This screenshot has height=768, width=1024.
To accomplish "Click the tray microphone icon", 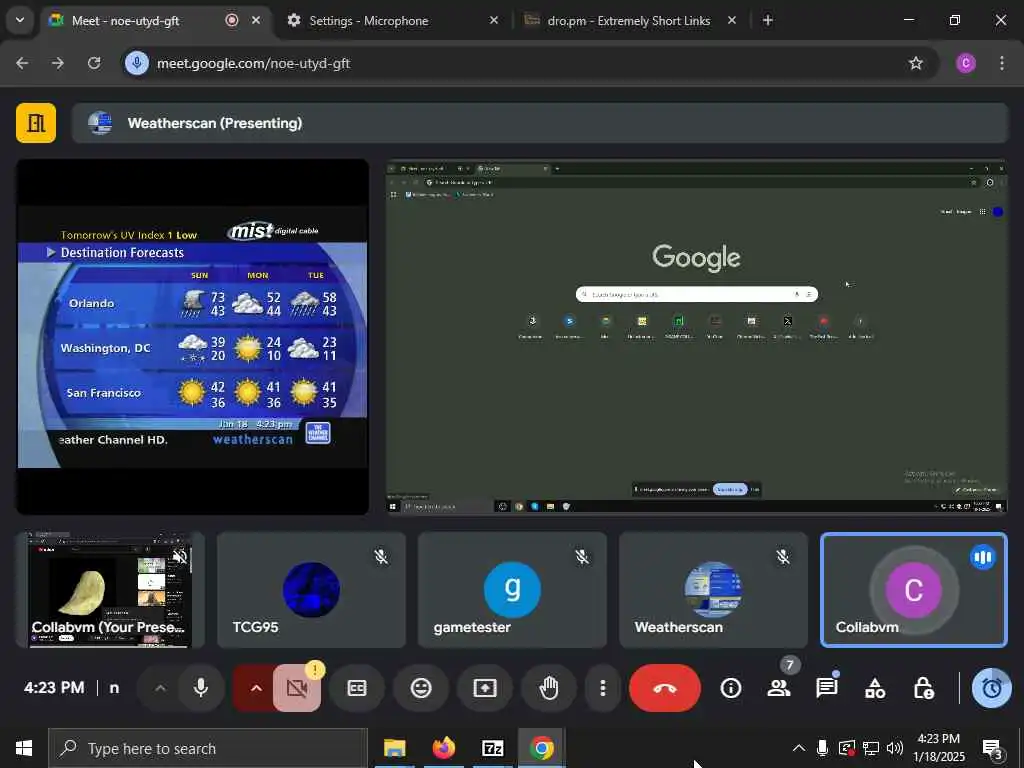I will click(822, 748).
